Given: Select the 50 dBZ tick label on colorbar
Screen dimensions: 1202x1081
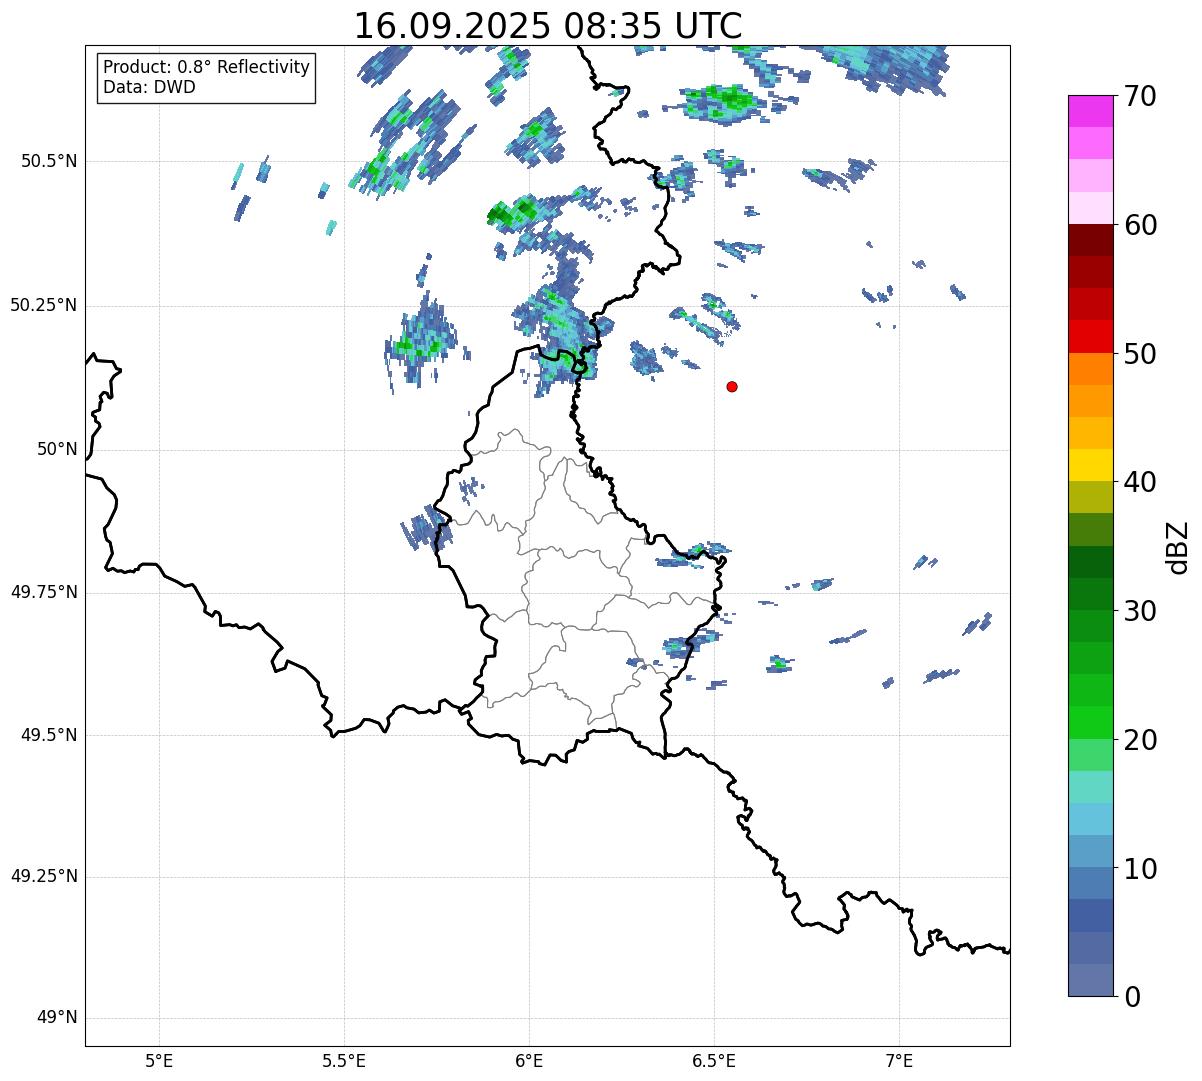Looking at the screenshot, I should 1140,354.
